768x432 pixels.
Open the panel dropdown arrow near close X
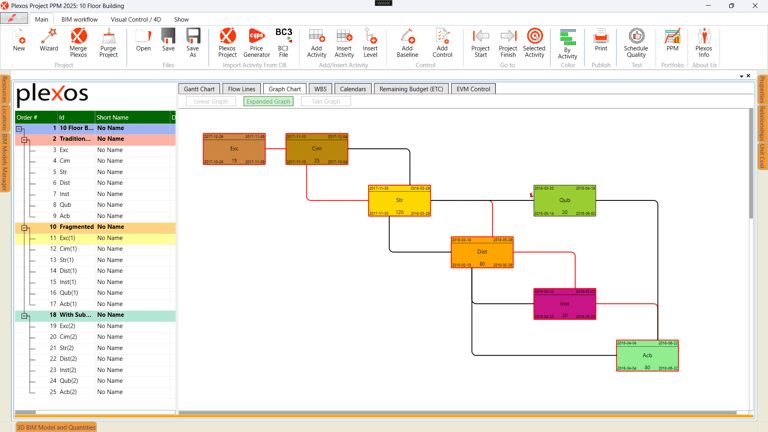click(742, 76)
